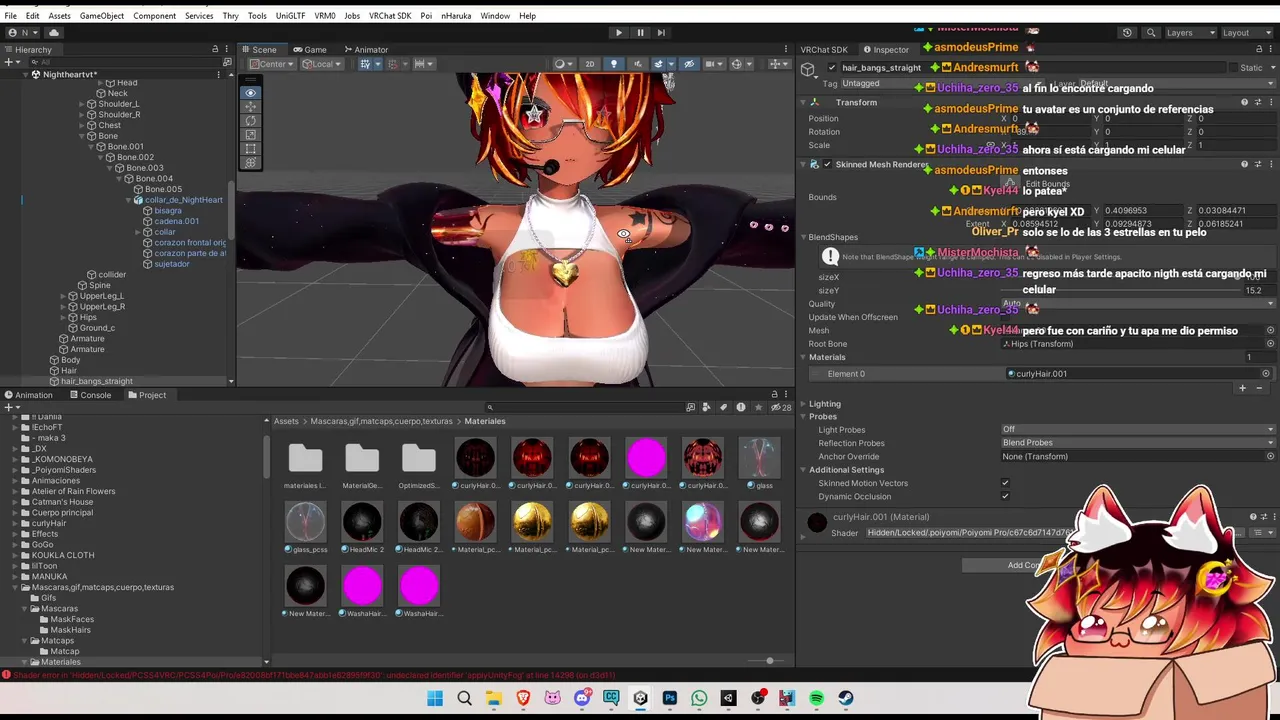The width and height of the screenshot is (1280, 720).
Task: Open the VRChat SDK panel tab
Action: [824, 49]
